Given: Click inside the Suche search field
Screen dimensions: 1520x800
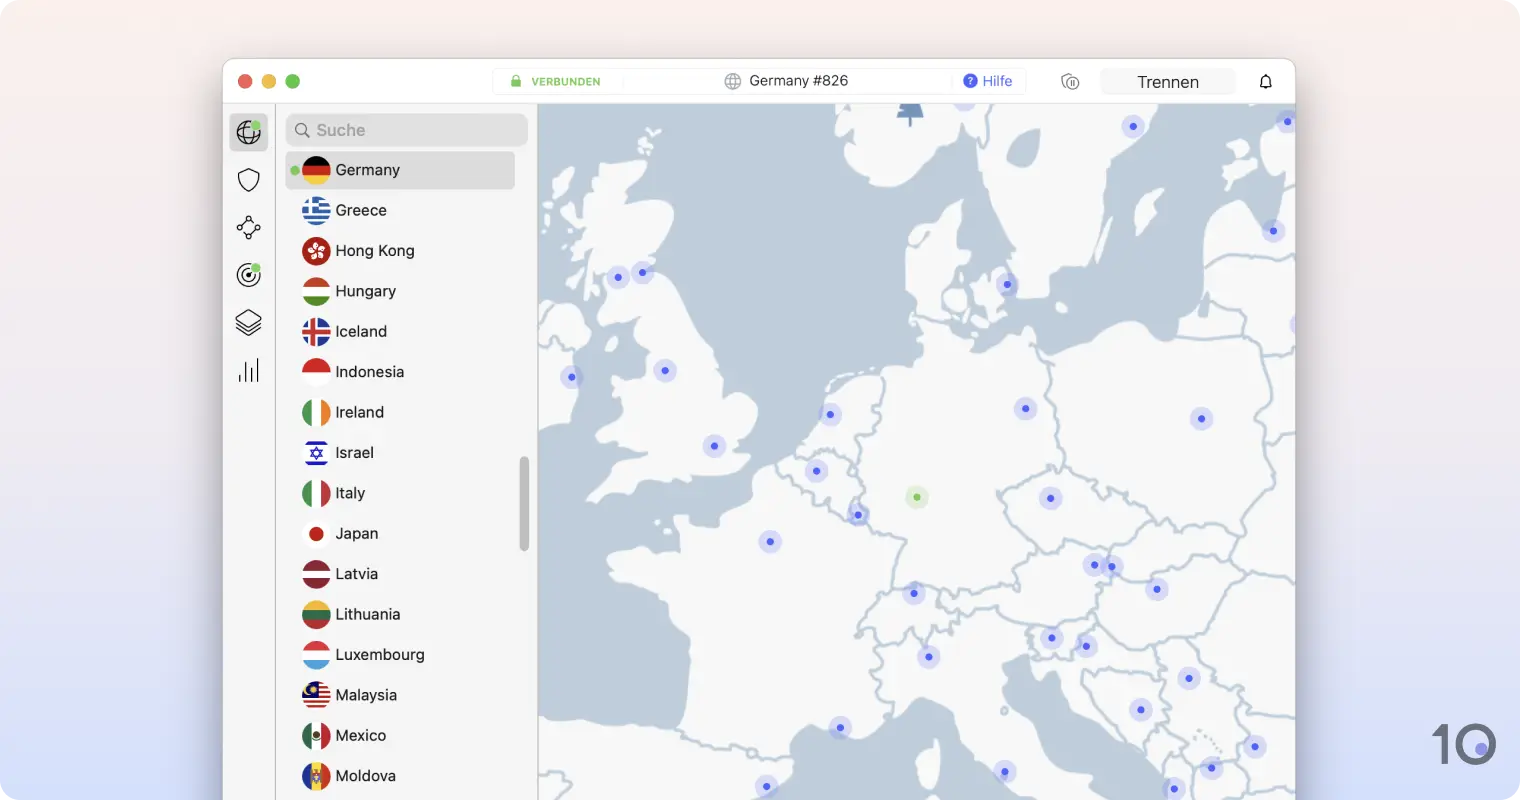Looking at the screenshot, I should pyautogui.click(x=405, y=130).
